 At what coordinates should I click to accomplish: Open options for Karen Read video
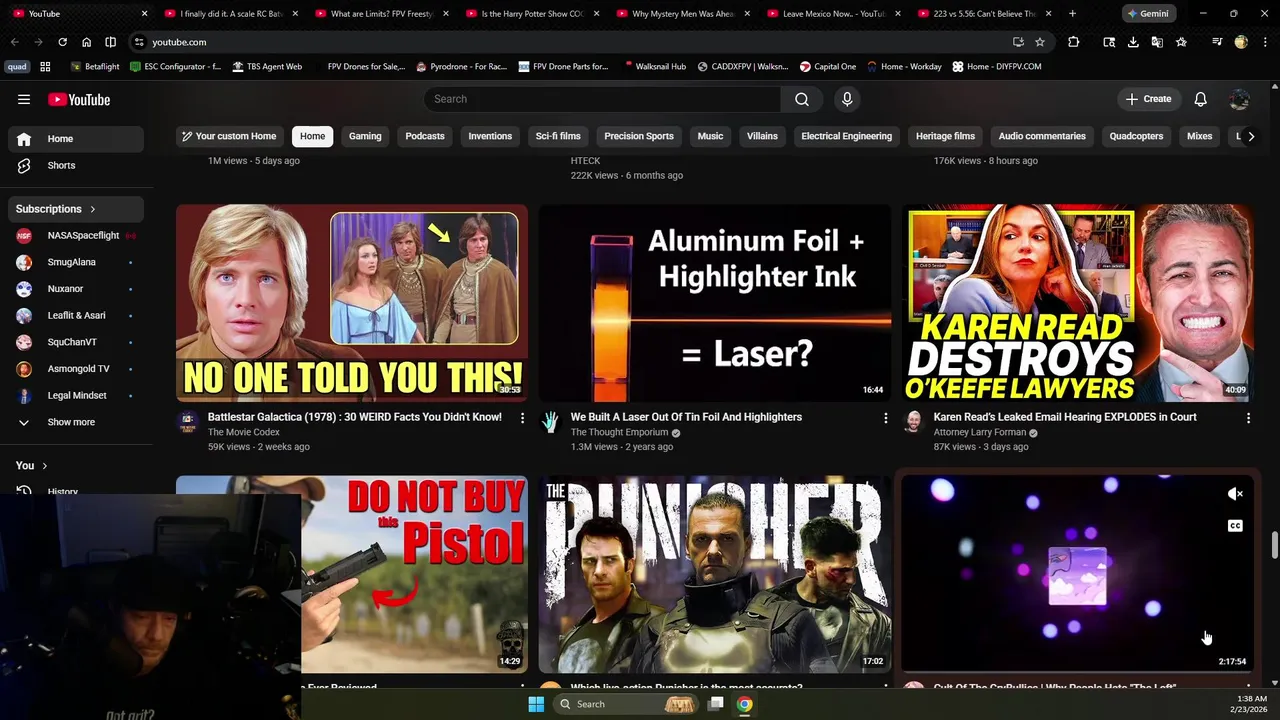[x=1248, y=418]
